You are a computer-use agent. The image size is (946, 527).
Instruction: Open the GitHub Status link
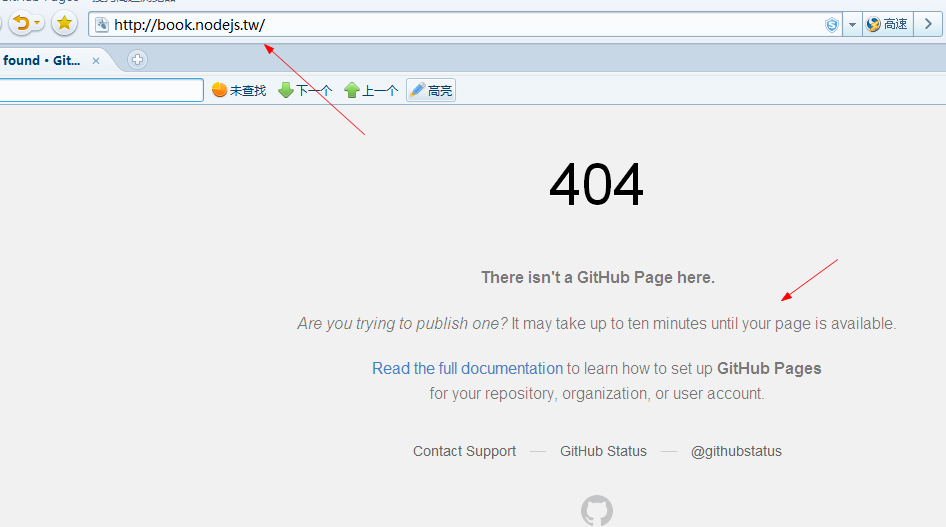pos(603,451)
